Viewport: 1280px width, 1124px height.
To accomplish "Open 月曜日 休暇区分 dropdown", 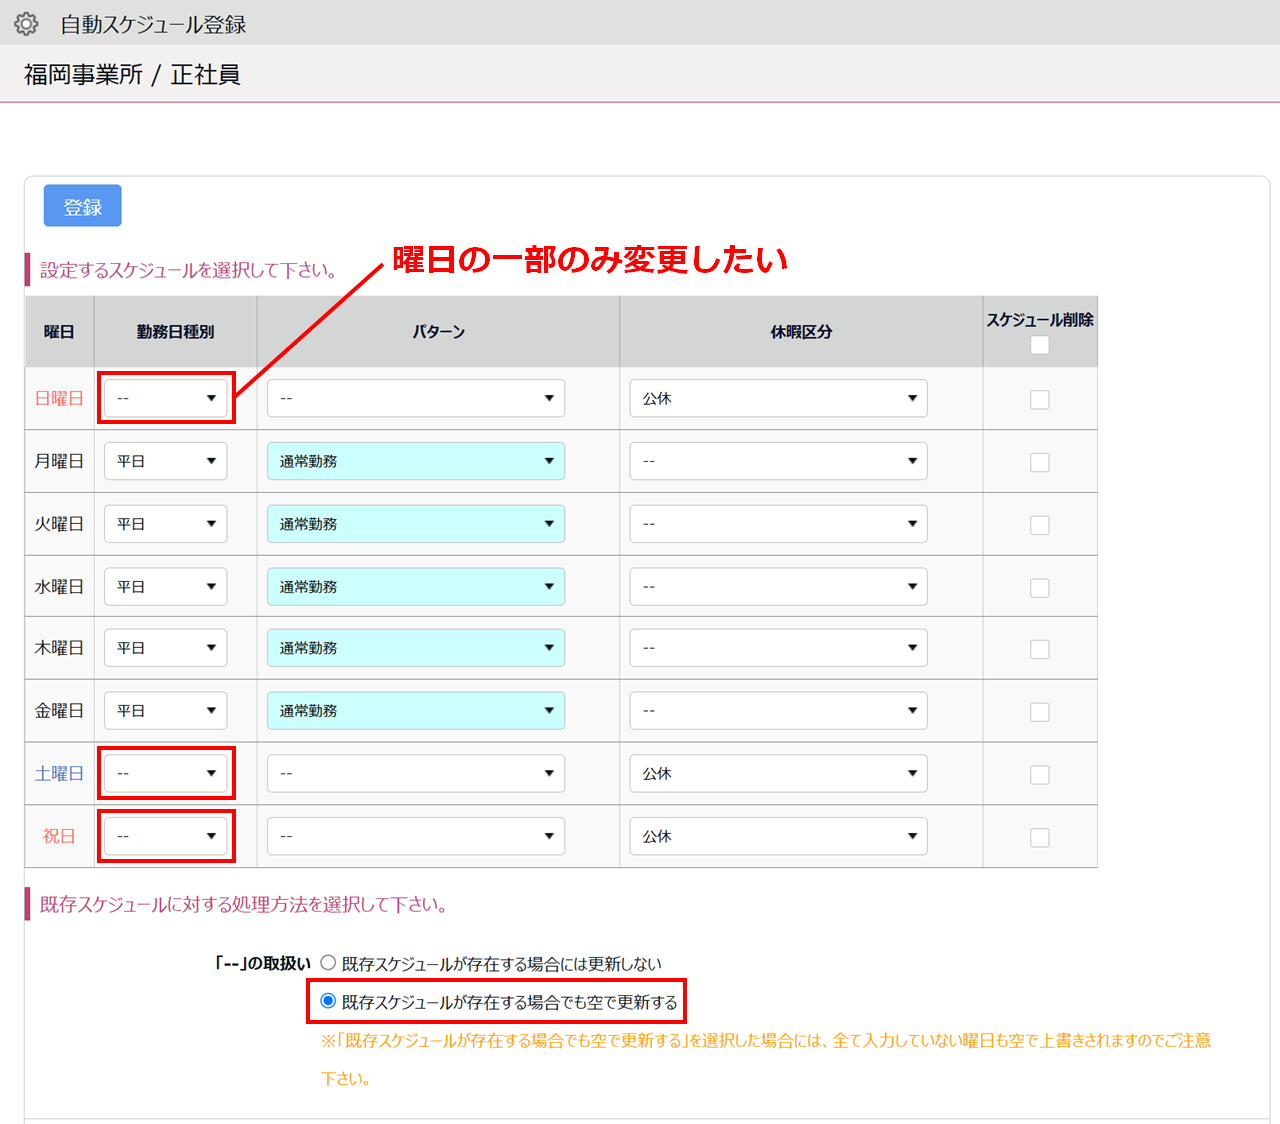I will coord(779,461).
